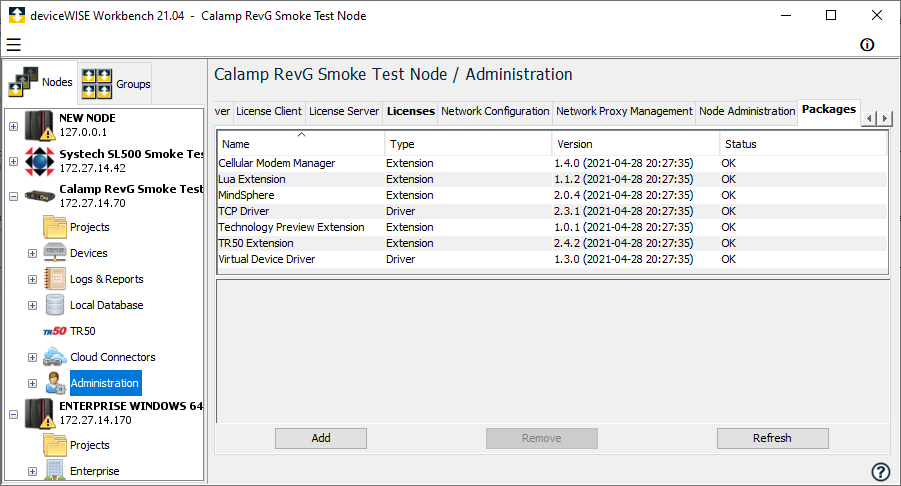This screenshot has height=486, width=901.
Task: Open the License Client tab
Action: click(269, 111)
